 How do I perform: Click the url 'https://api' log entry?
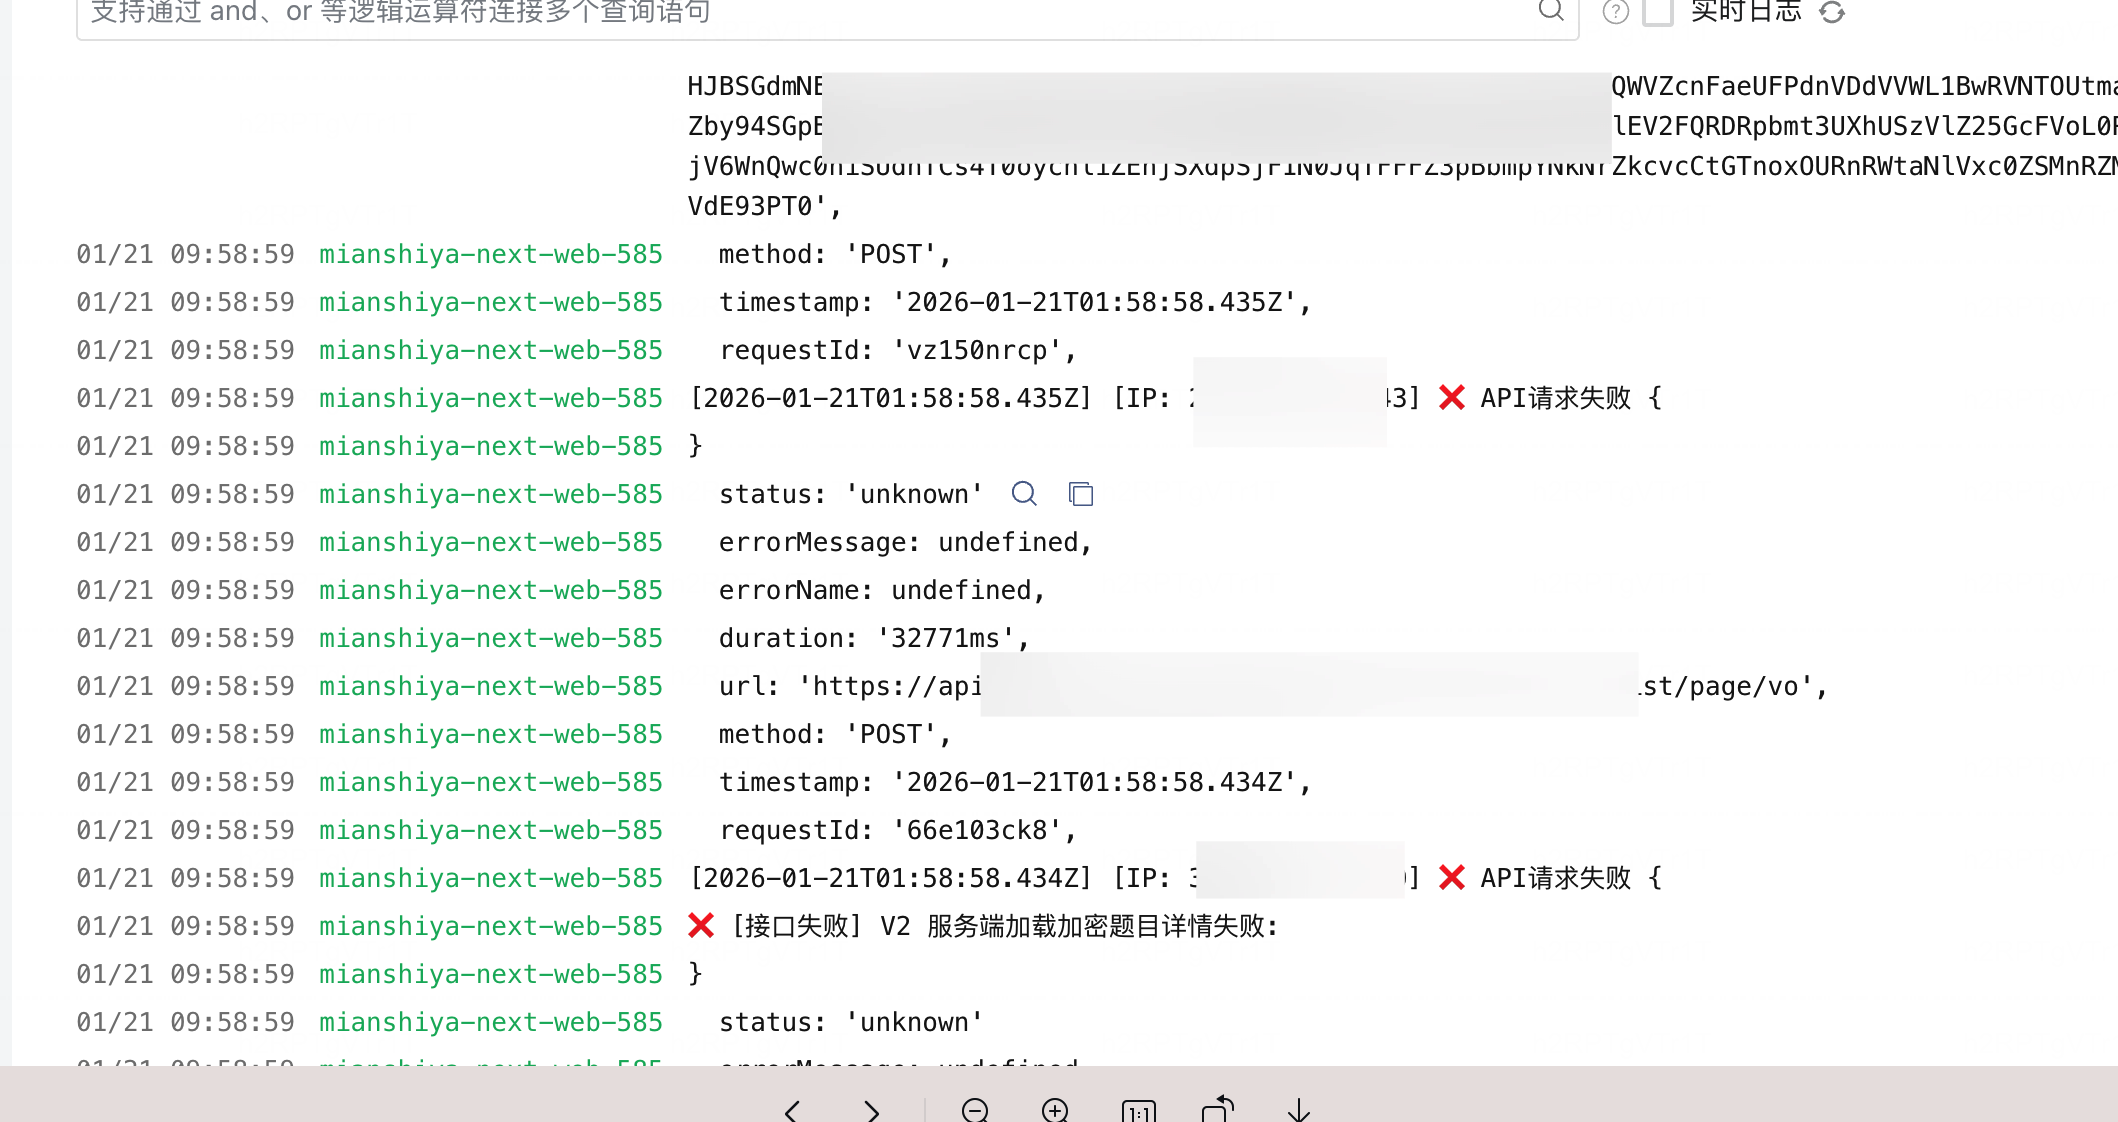coord(850,686)
